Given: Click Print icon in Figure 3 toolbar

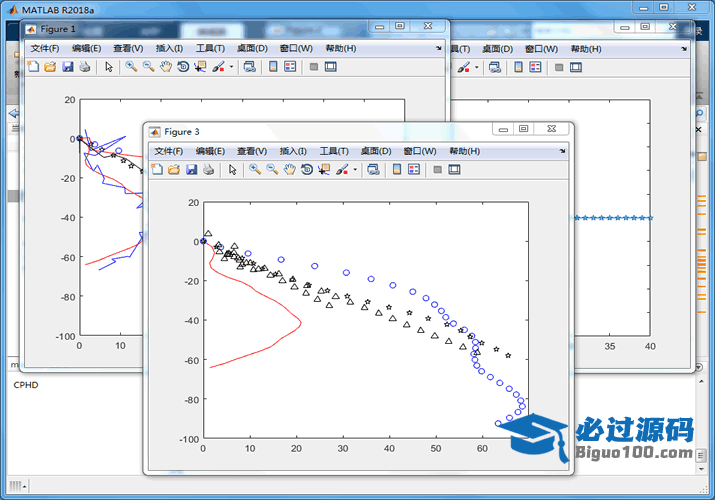Looking at the screenshot, I should pos(208,170).
